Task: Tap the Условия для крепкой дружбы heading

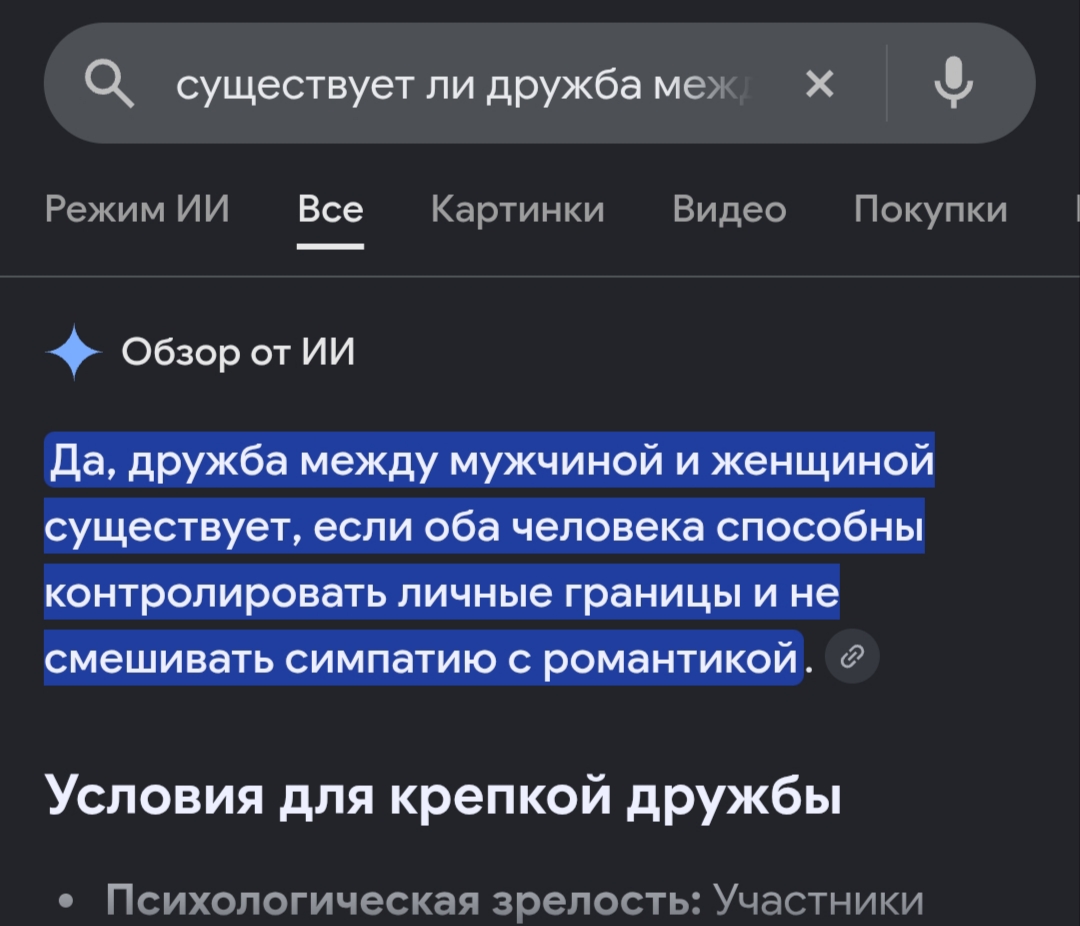Action: [x=444, y=795]
